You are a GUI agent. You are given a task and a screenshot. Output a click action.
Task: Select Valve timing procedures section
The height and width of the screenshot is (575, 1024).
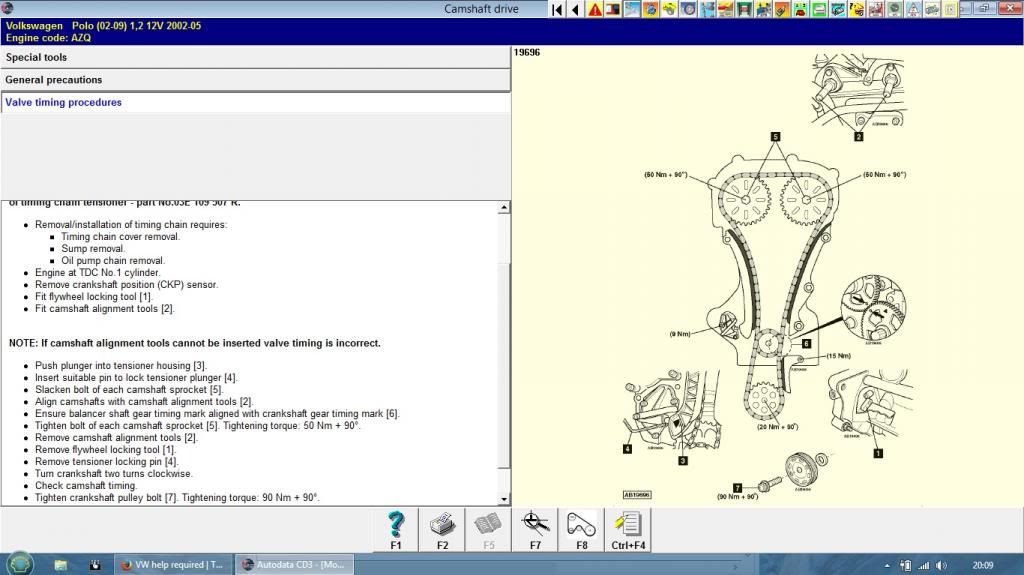(x=255, y=103)
